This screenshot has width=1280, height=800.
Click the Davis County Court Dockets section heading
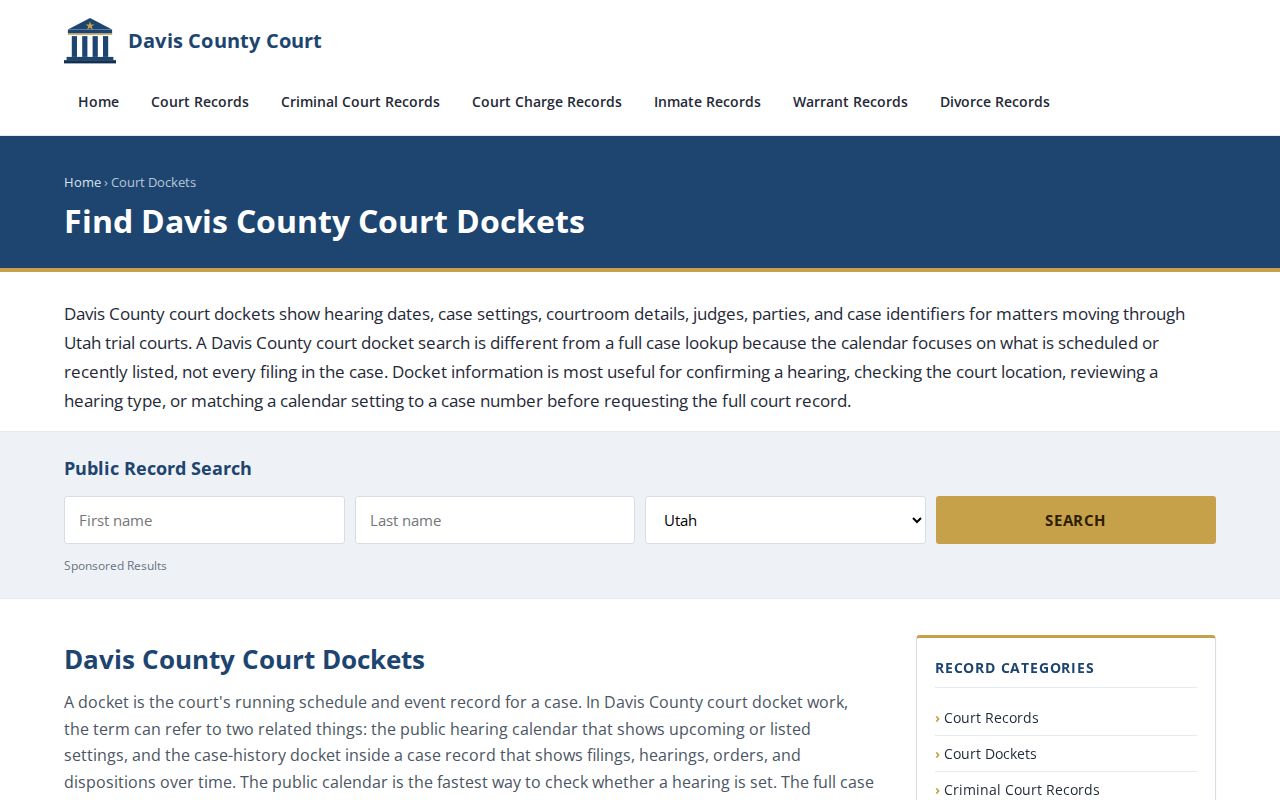click(x=244, y=660)
